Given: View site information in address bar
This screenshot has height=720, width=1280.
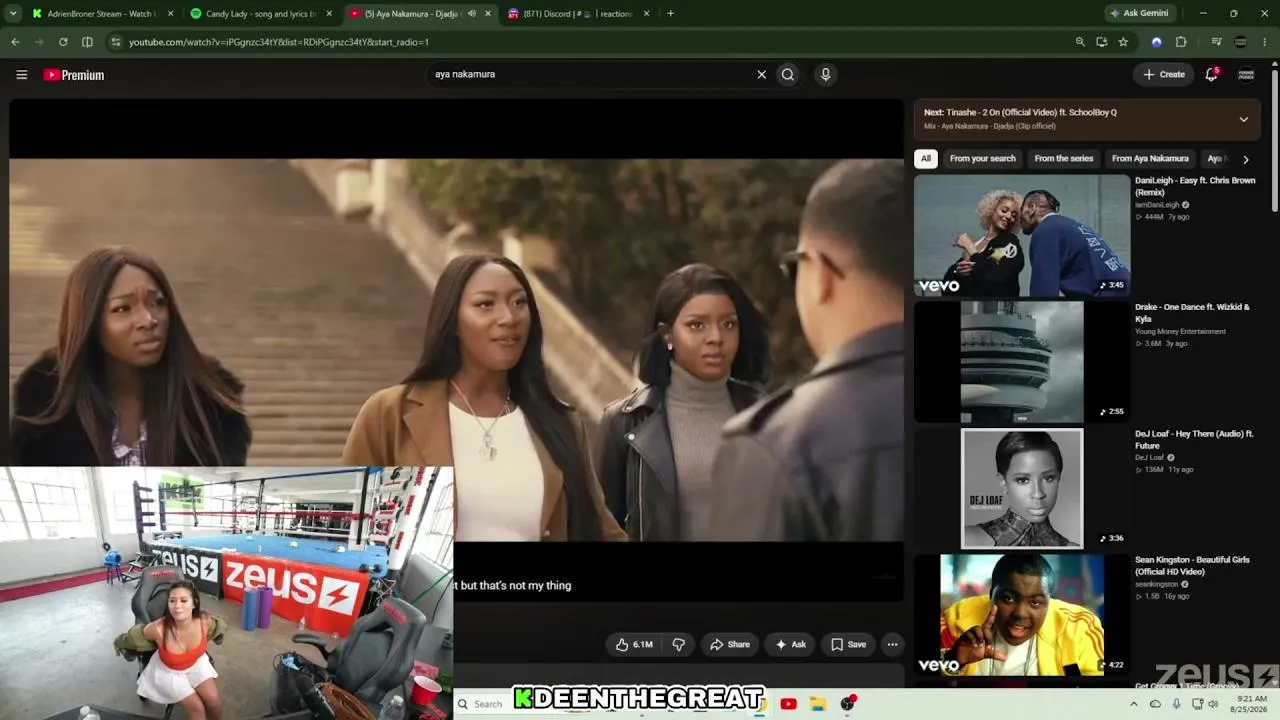Looking at the screenshot, I should pos(116,42).
